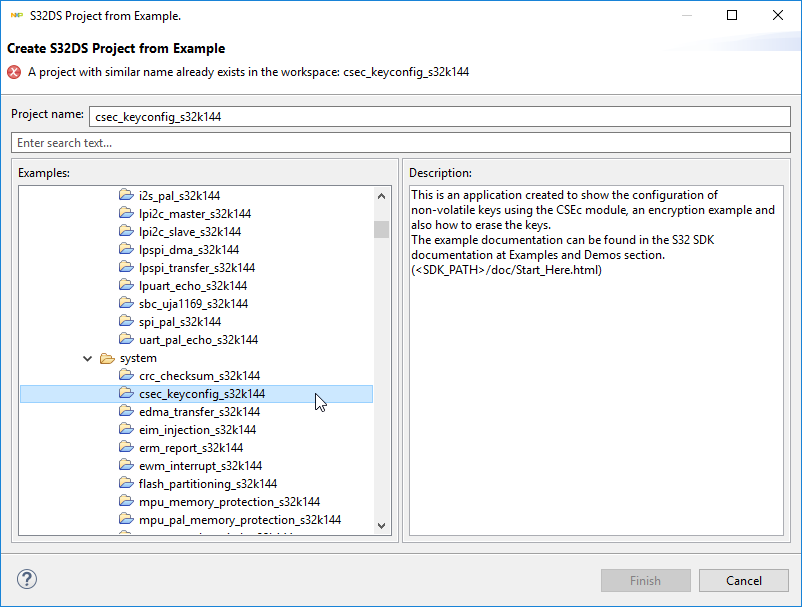Viewport: 802px width, 607px height.
Task: Click the help question mark icon
Action: (27, 580)
